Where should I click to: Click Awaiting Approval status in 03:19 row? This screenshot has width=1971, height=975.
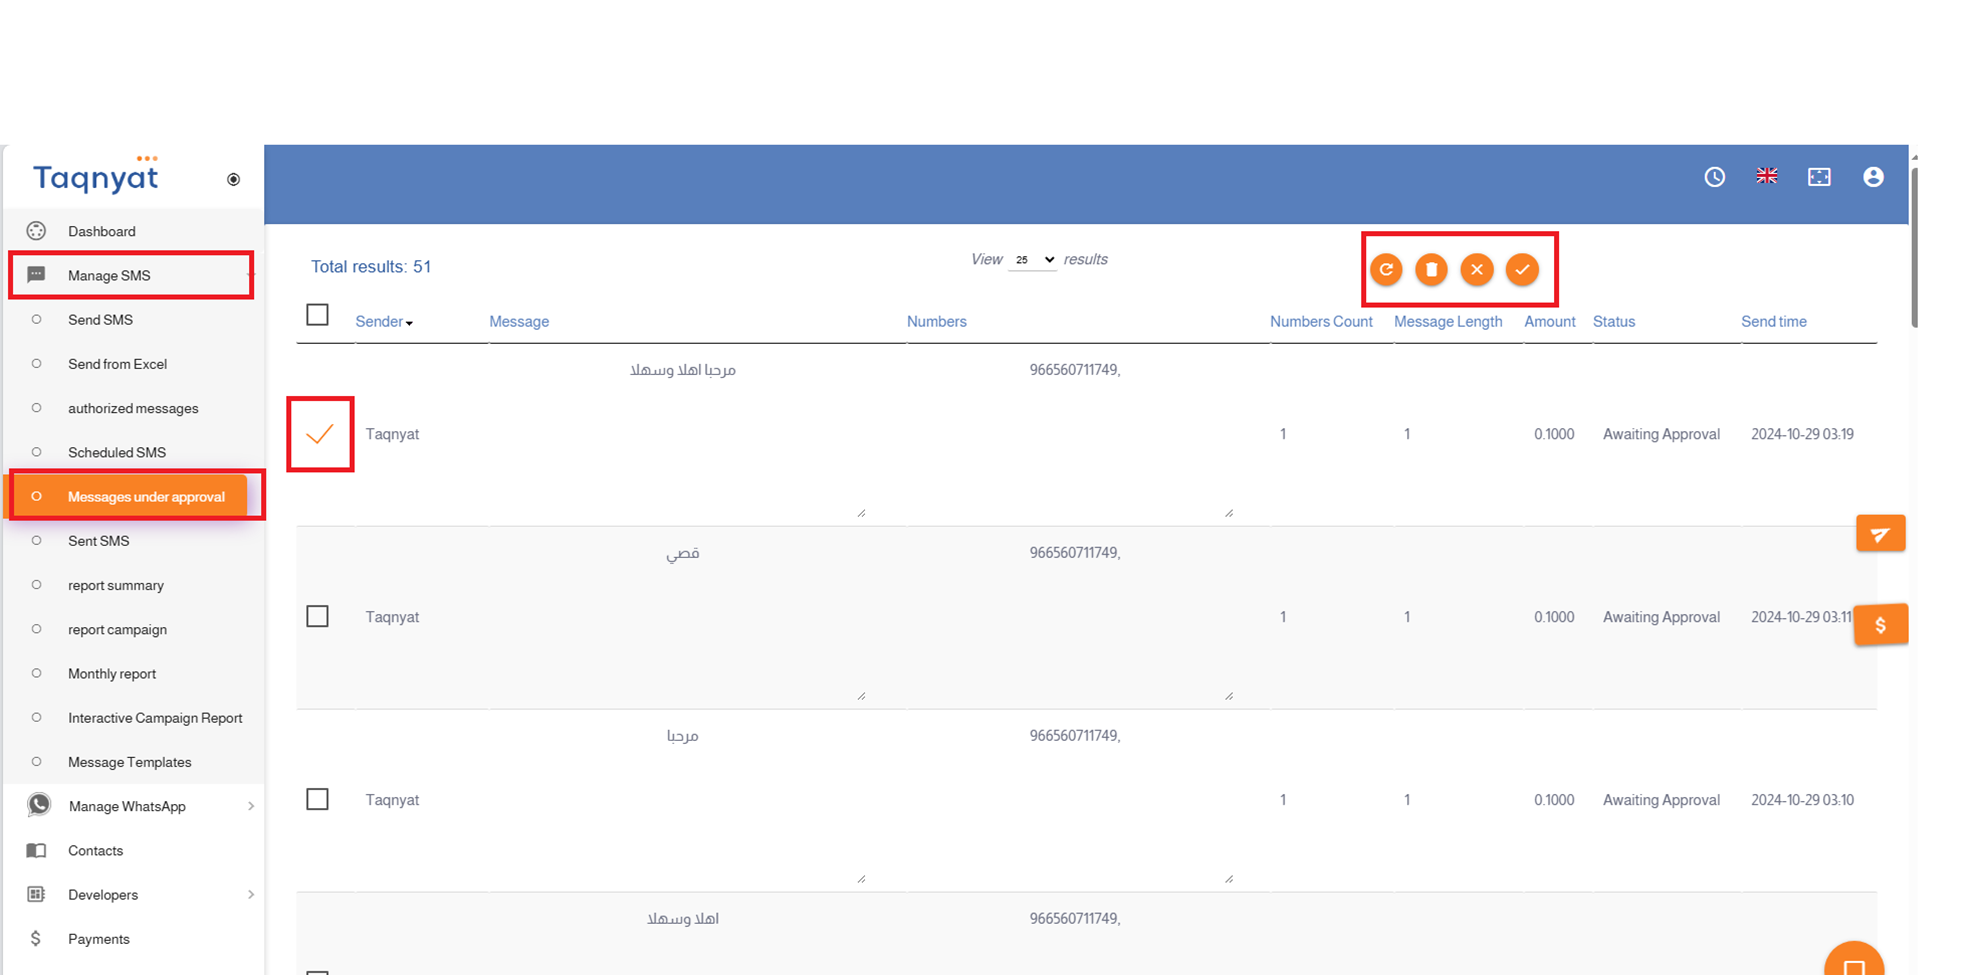1661,434
